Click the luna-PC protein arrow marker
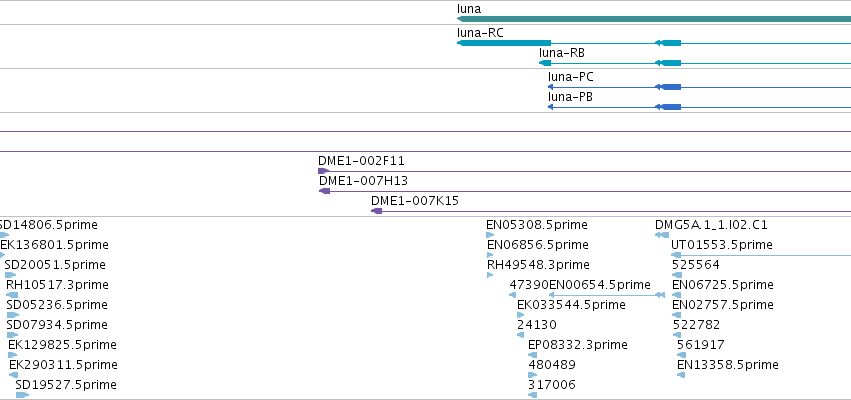Image resolution: width=851 pixels, height=400 pixels. click(550, 87)
